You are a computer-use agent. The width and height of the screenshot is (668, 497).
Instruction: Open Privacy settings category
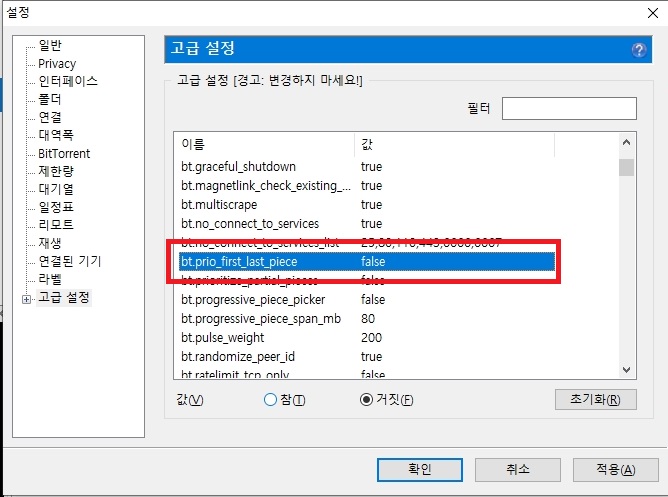[57, 63]
